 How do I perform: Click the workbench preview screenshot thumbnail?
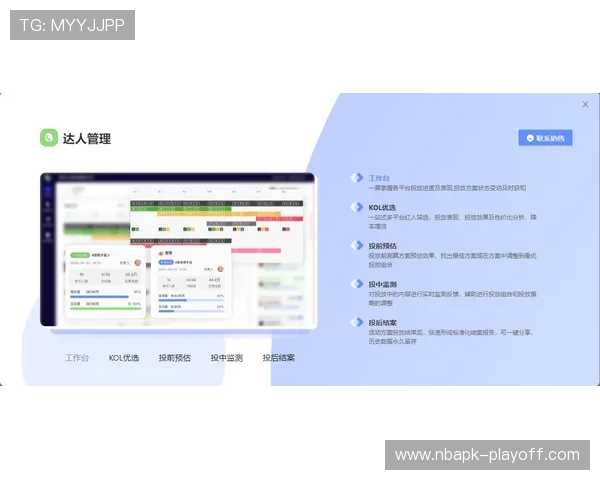click(x=178, y=251)
